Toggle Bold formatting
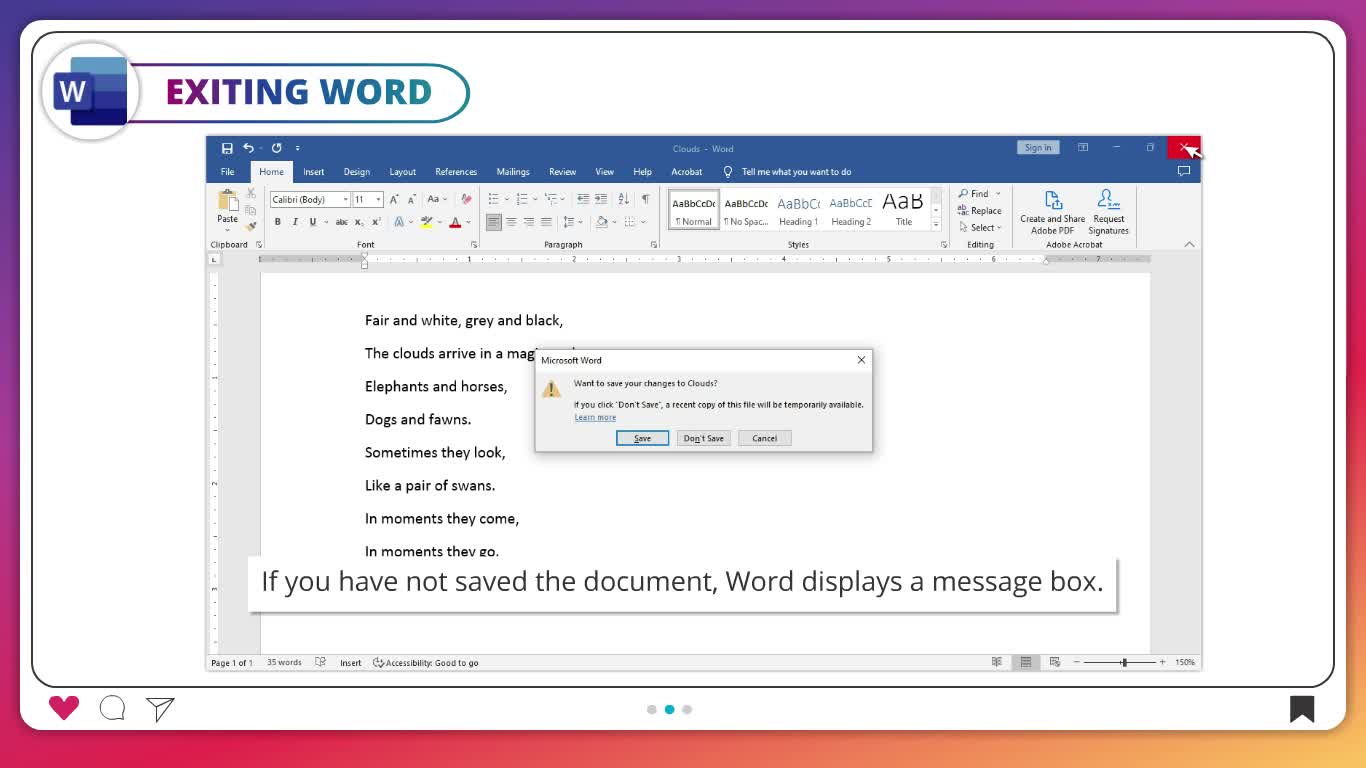Viewport: 1366px width, 768px height. point(278,222)
